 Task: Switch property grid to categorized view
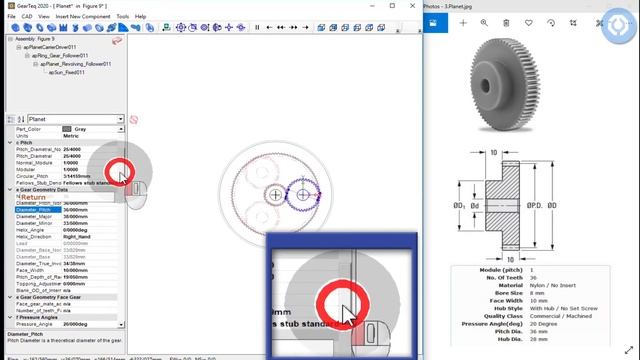pos(11,119)
